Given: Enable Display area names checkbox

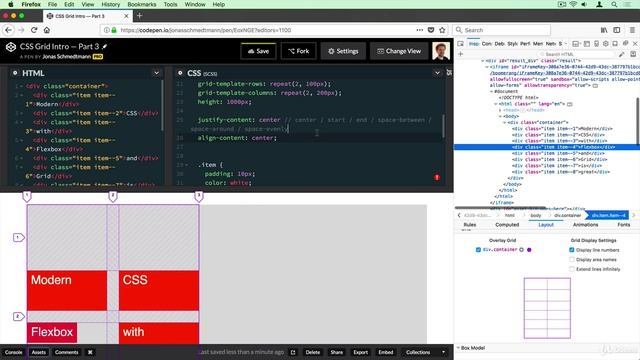Looking at the screenshot, I should click(x=572, y=260).
